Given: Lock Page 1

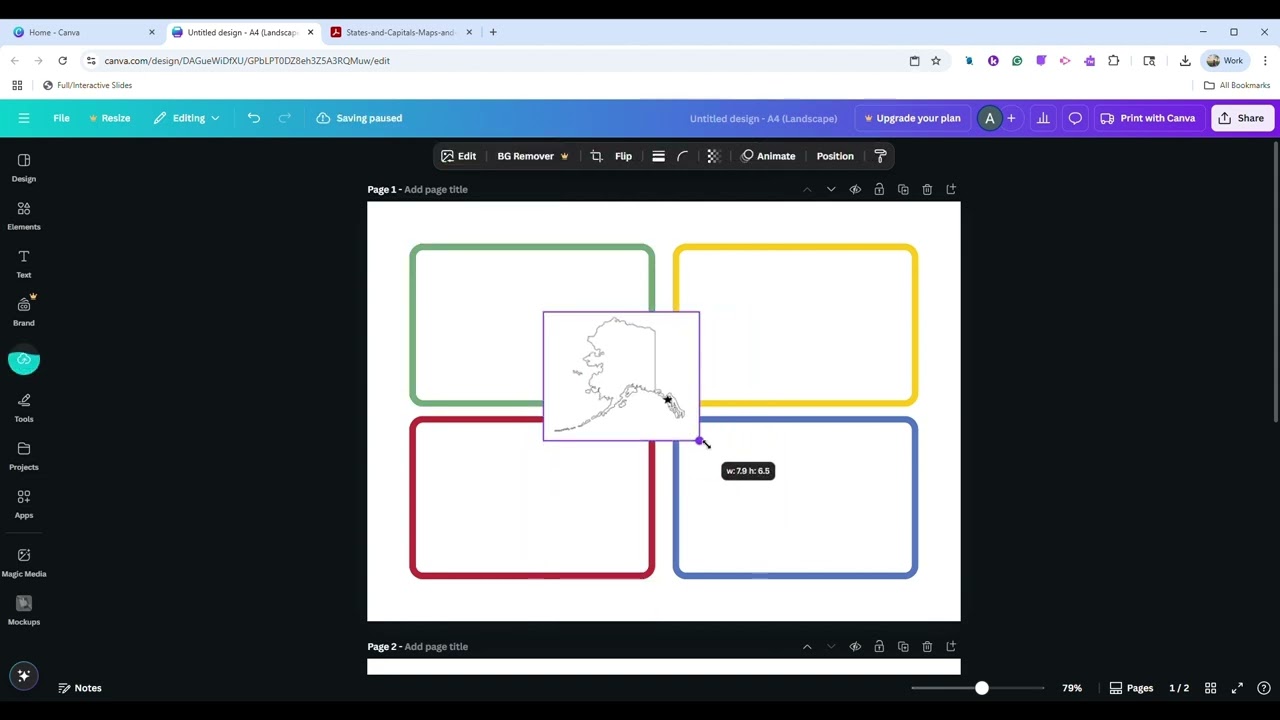Looking at the screenshot, I should pyautogui.click(x=879, y=189).
